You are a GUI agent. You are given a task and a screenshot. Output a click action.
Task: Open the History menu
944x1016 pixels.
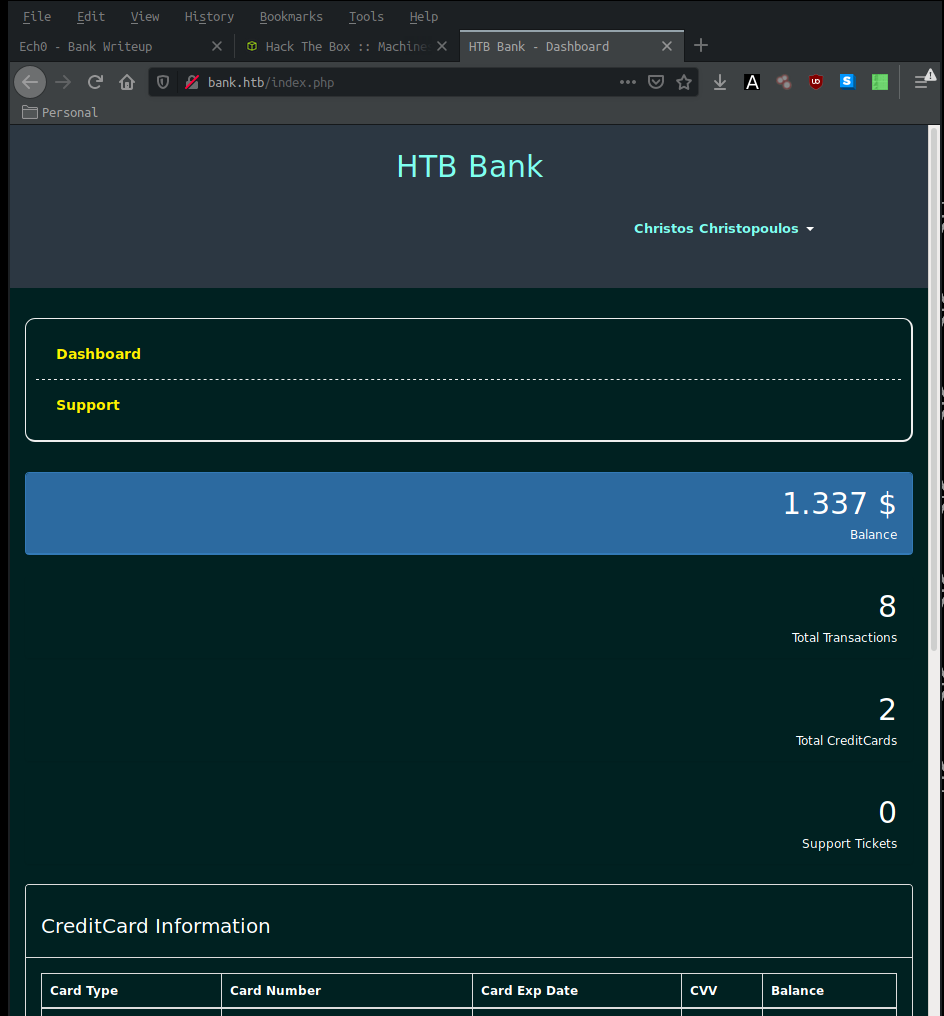pos(209,16)
